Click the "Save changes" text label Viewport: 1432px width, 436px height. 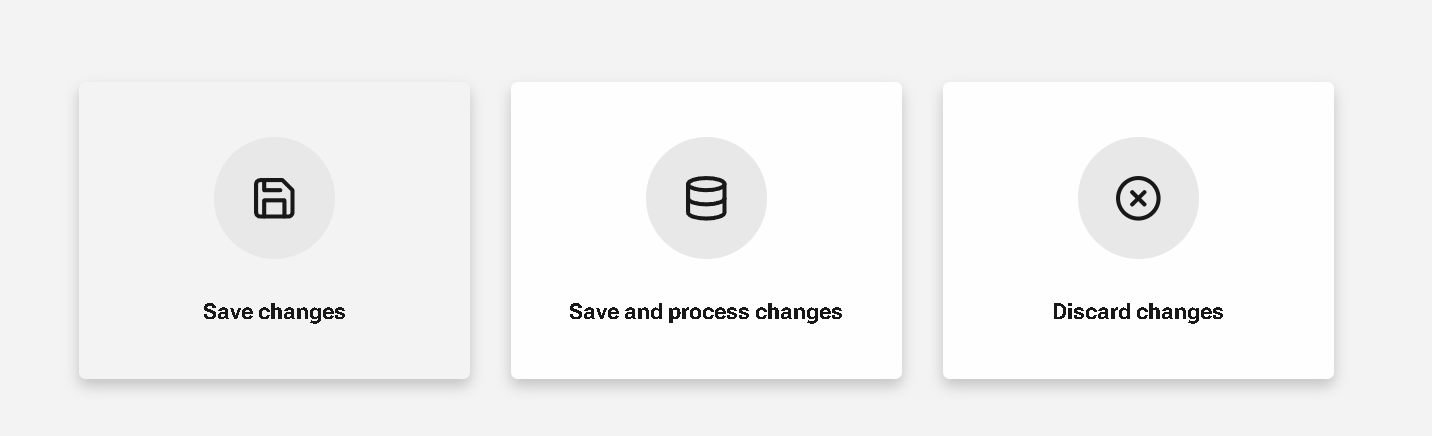274,312
